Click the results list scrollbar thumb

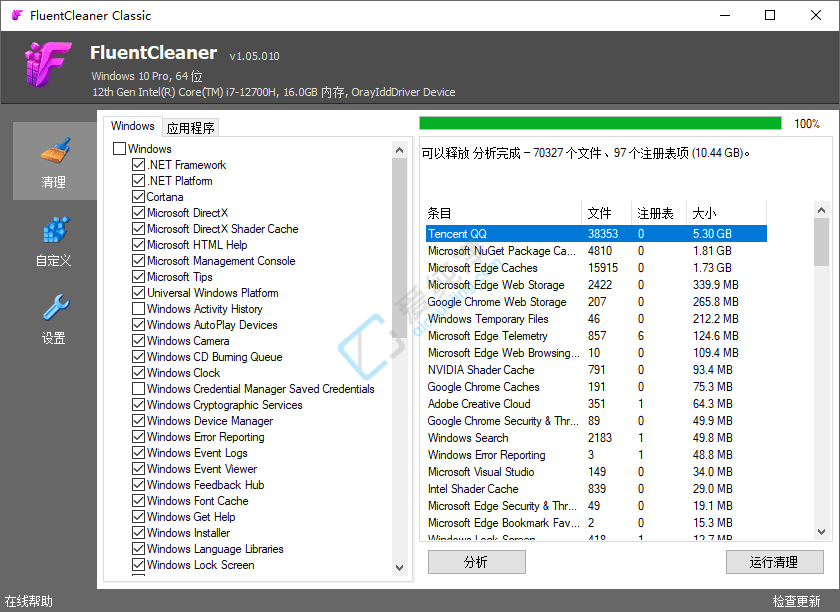pyautogui.click(x=821, y=242)
